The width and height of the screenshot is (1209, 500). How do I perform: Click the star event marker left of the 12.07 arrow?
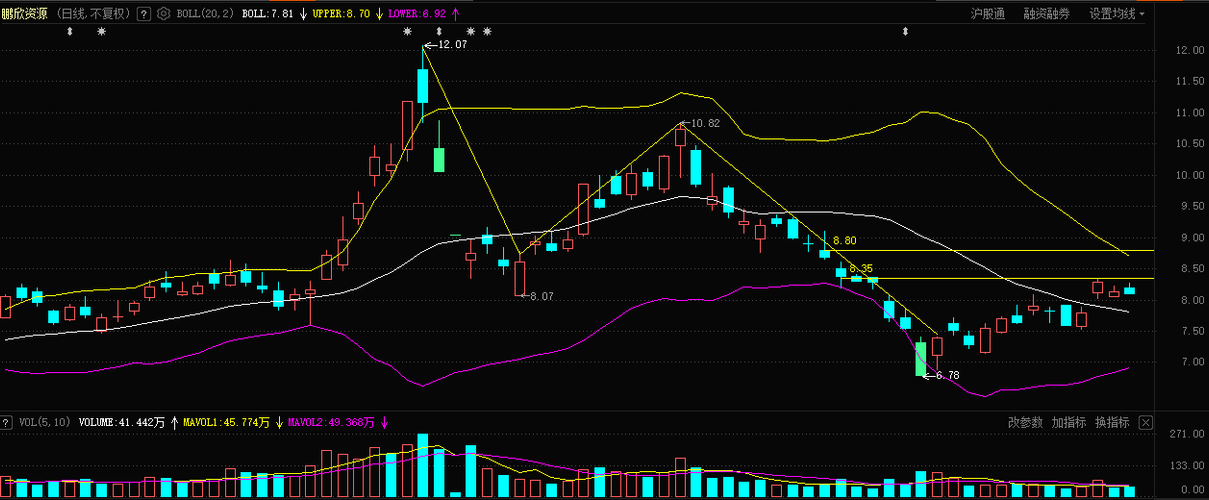pyautogui.click(x=408, y=31)
